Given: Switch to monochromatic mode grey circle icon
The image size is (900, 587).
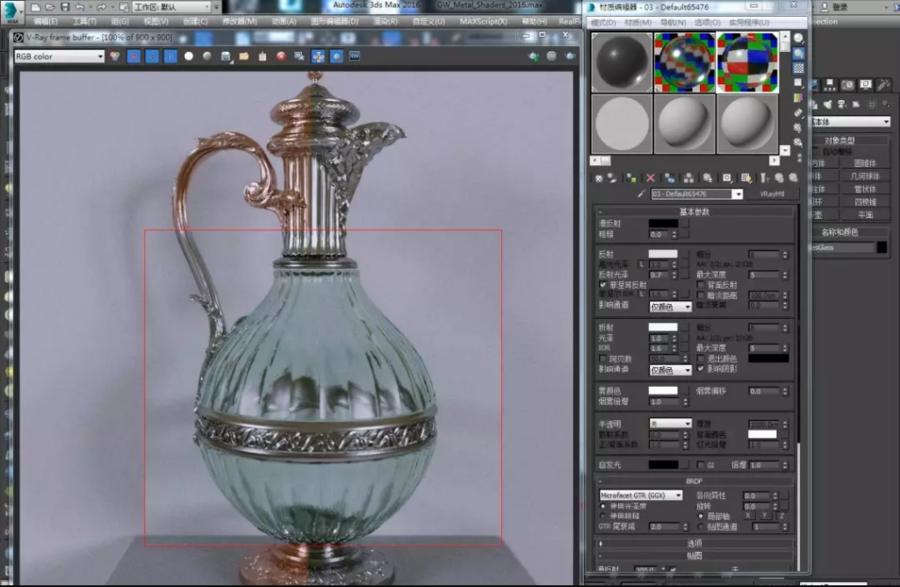Looking at the screenshot, I should click(207, 56).
